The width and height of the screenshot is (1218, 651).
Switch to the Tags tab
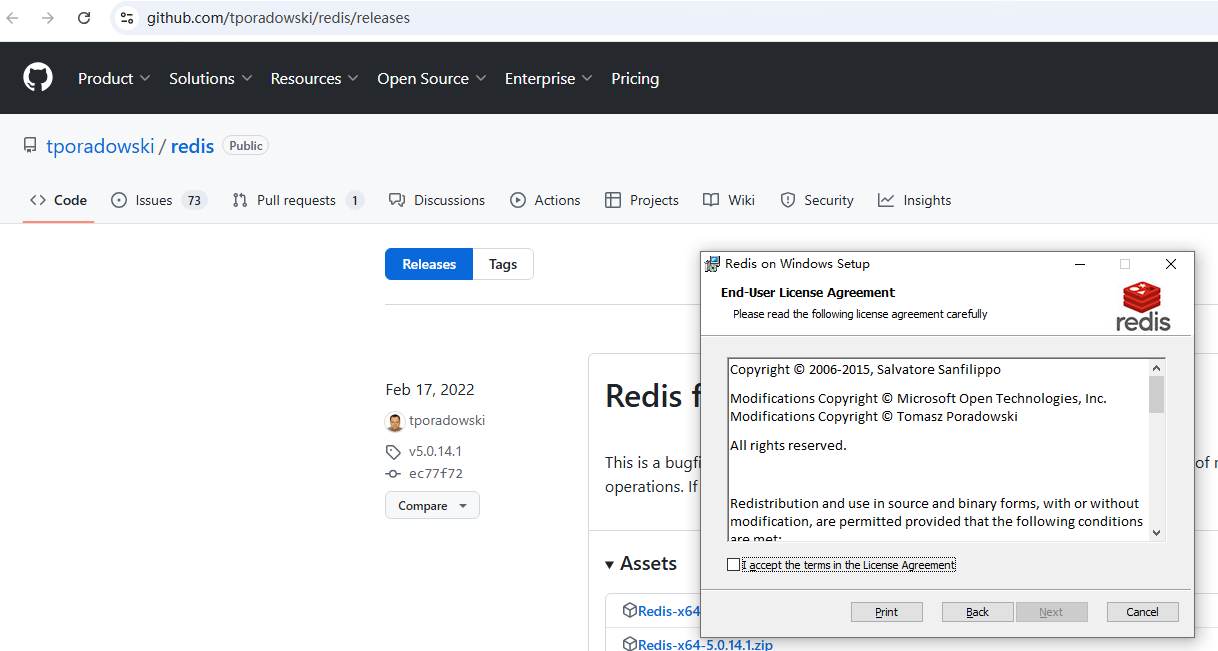(503, 264)
